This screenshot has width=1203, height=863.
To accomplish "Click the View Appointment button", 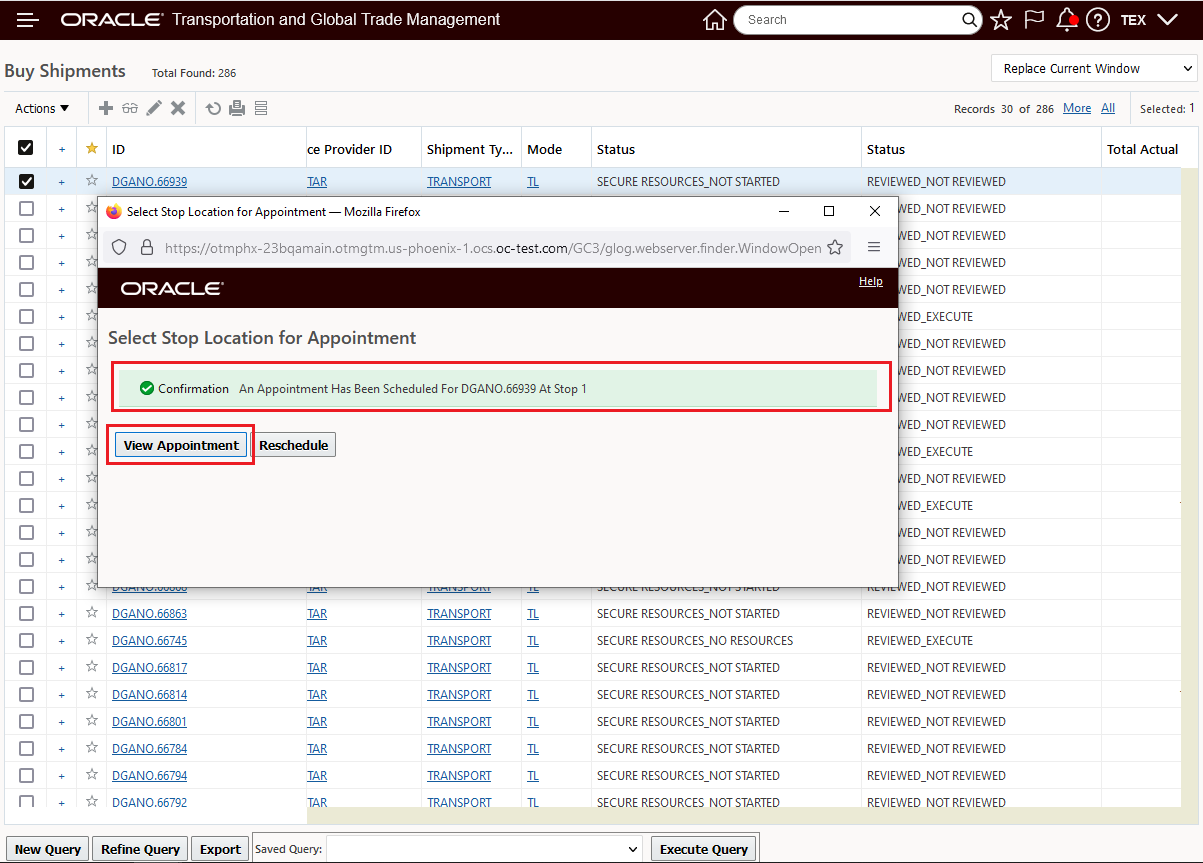I will click(x=181, y=445).
